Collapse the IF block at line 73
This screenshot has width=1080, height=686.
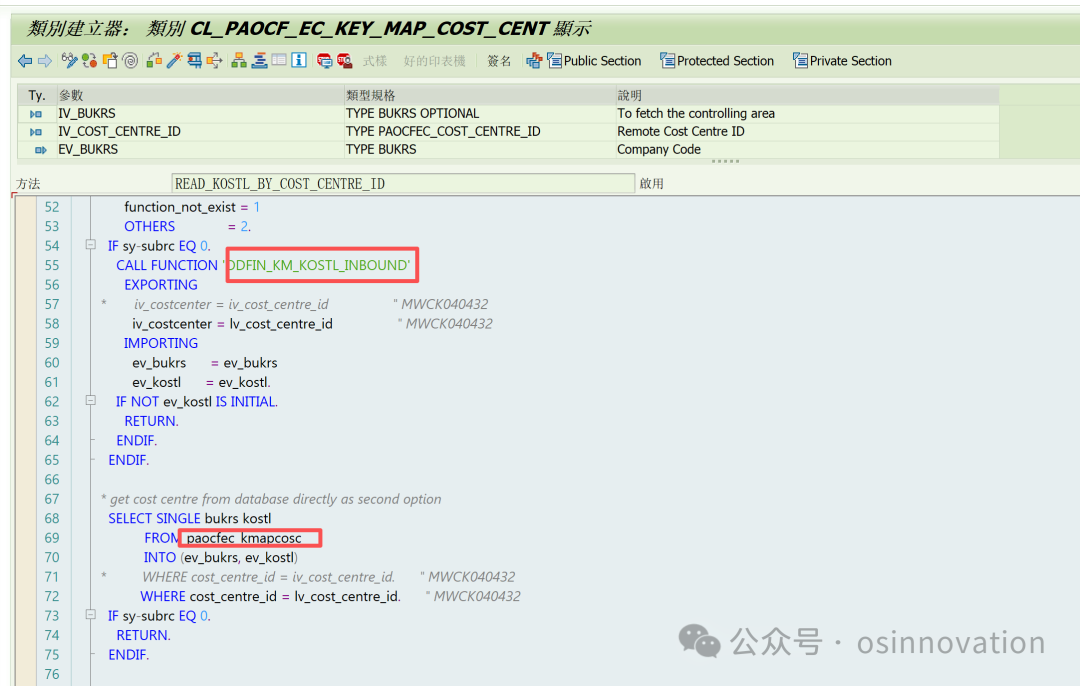click(90, 614)
